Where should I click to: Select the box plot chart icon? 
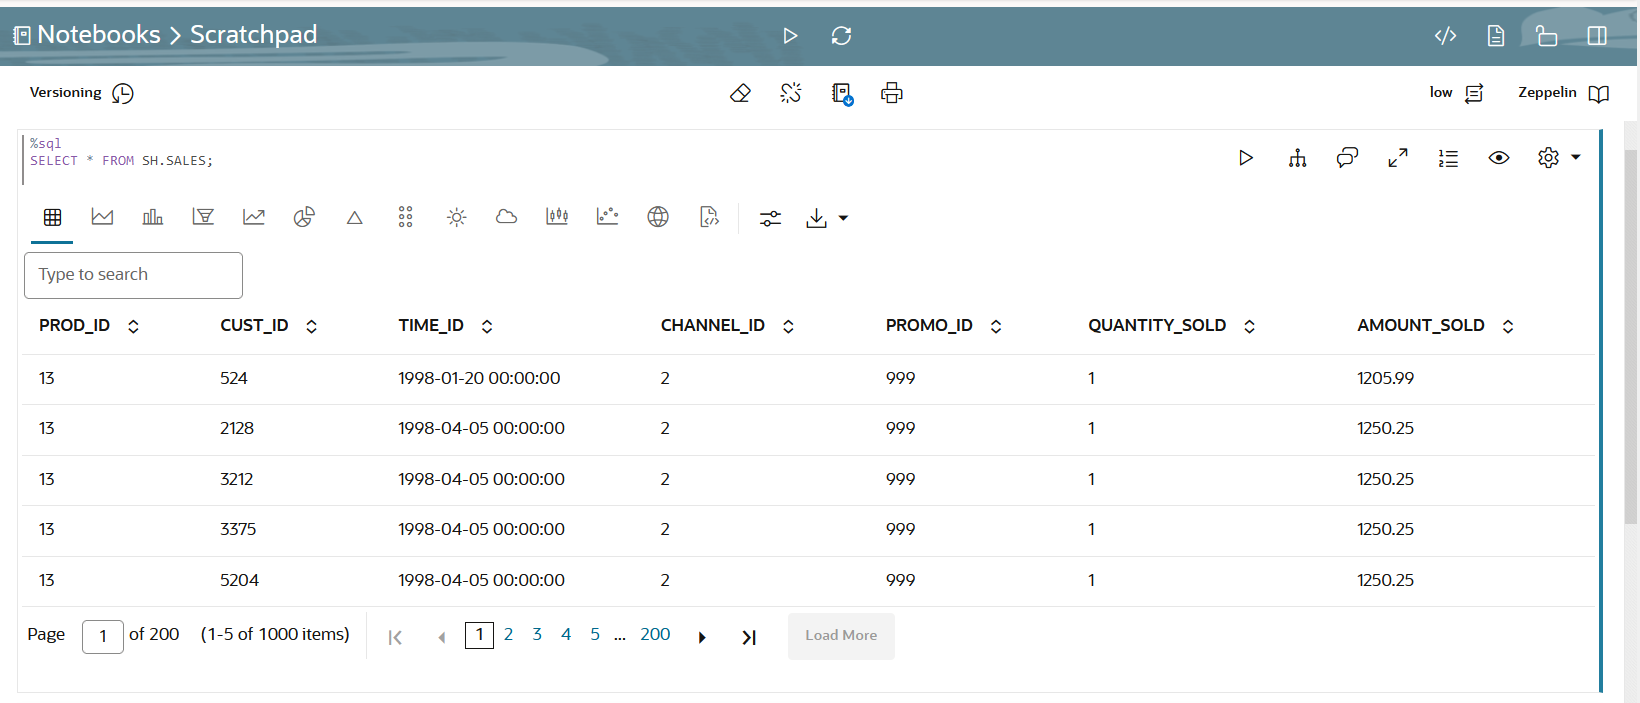point(557,217)
